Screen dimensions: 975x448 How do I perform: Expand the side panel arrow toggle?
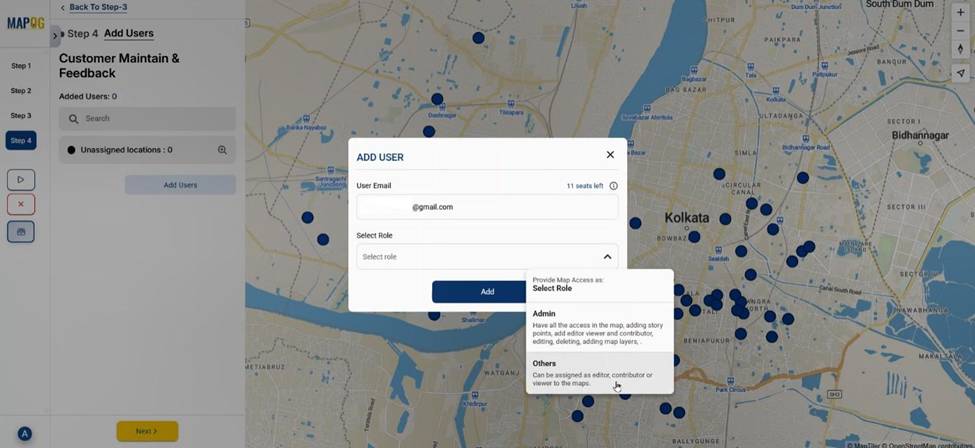click(x=55, y=35)
